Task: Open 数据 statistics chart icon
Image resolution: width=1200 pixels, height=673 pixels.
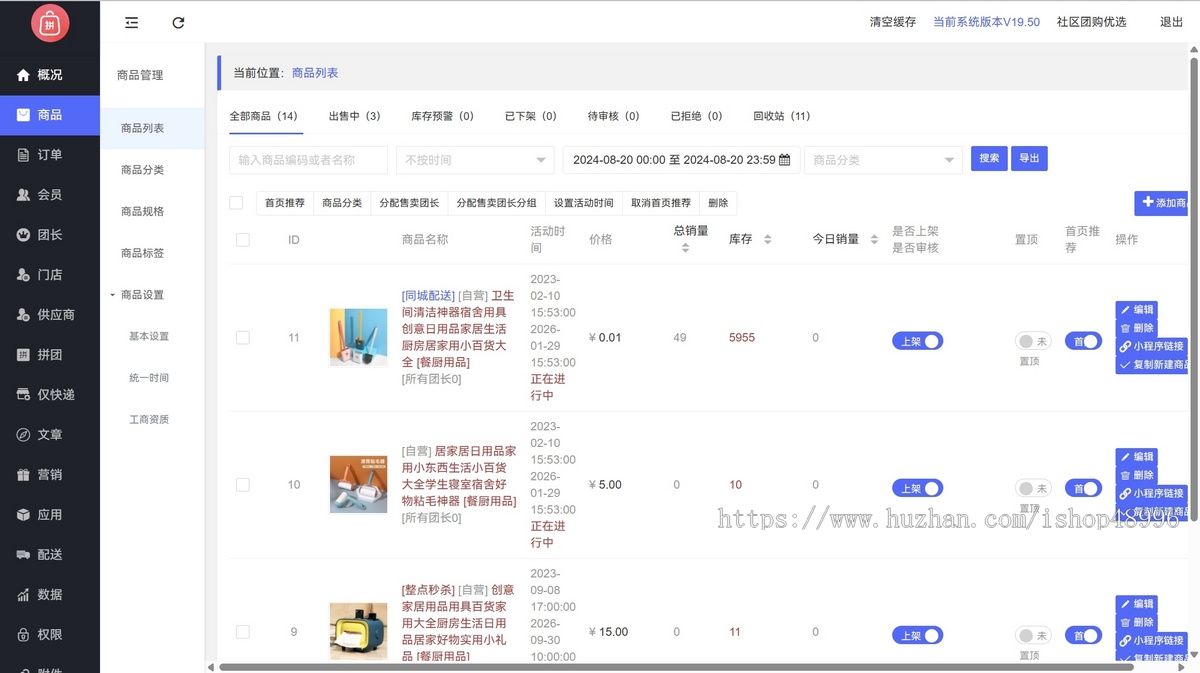Action: tap(24, 595)
